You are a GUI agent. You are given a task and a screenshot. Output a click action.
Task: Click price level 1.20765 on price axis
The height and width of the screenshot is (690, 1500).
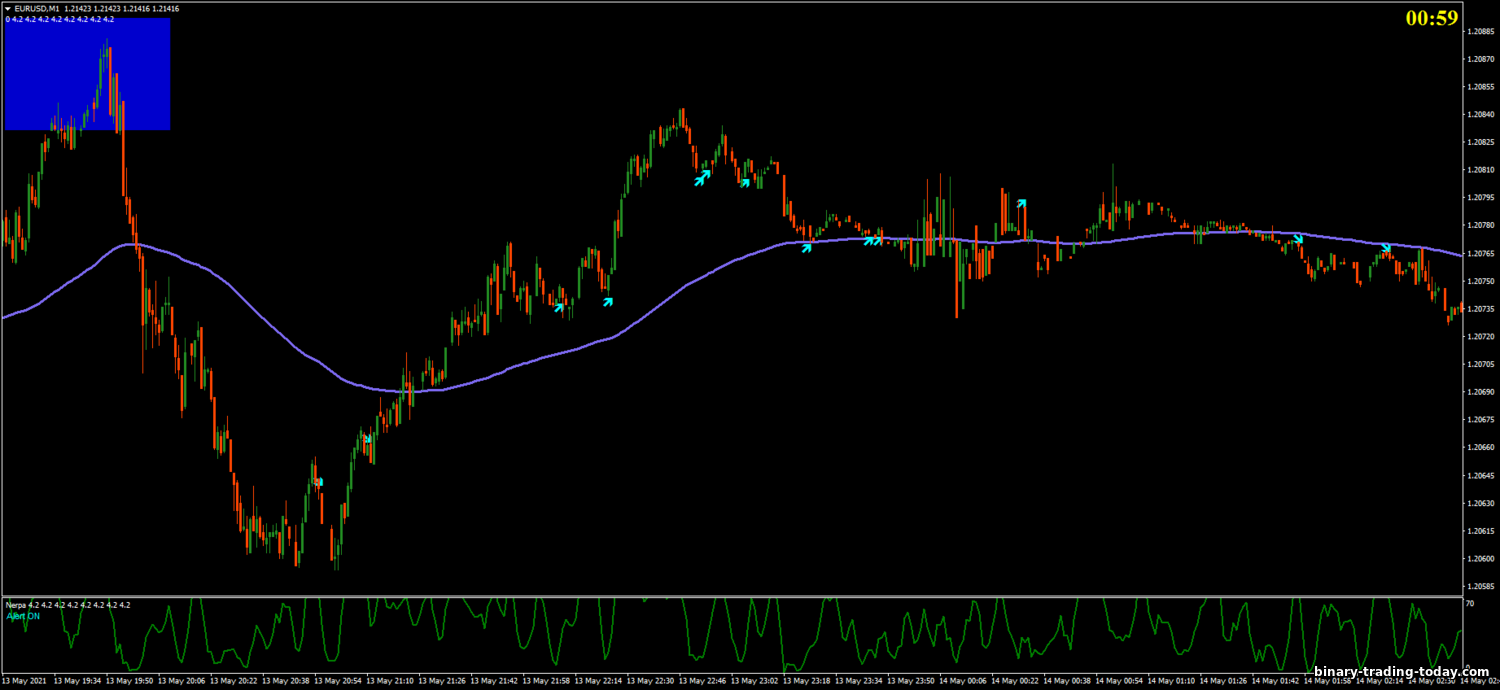[x=1479, y=253]
